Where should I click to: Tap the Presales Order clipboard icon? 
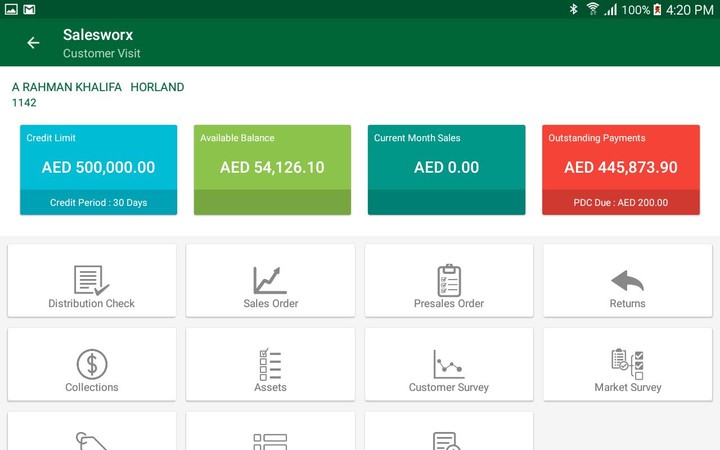pyautogui.click(x=449, y=280)
